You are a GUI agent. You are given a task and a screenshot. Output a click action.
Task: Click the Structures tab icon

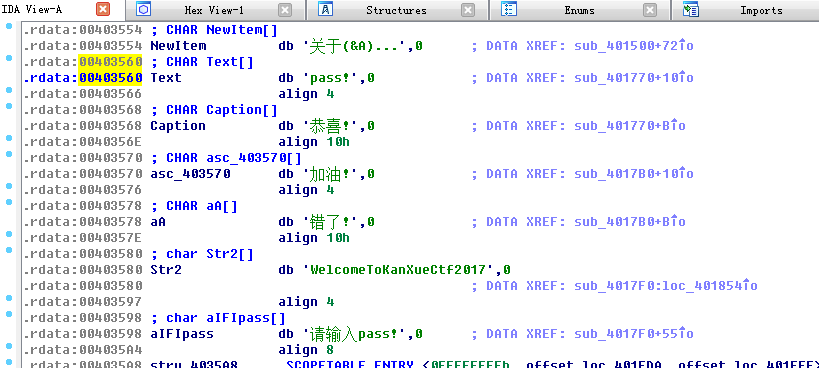[x=325, y=9]
